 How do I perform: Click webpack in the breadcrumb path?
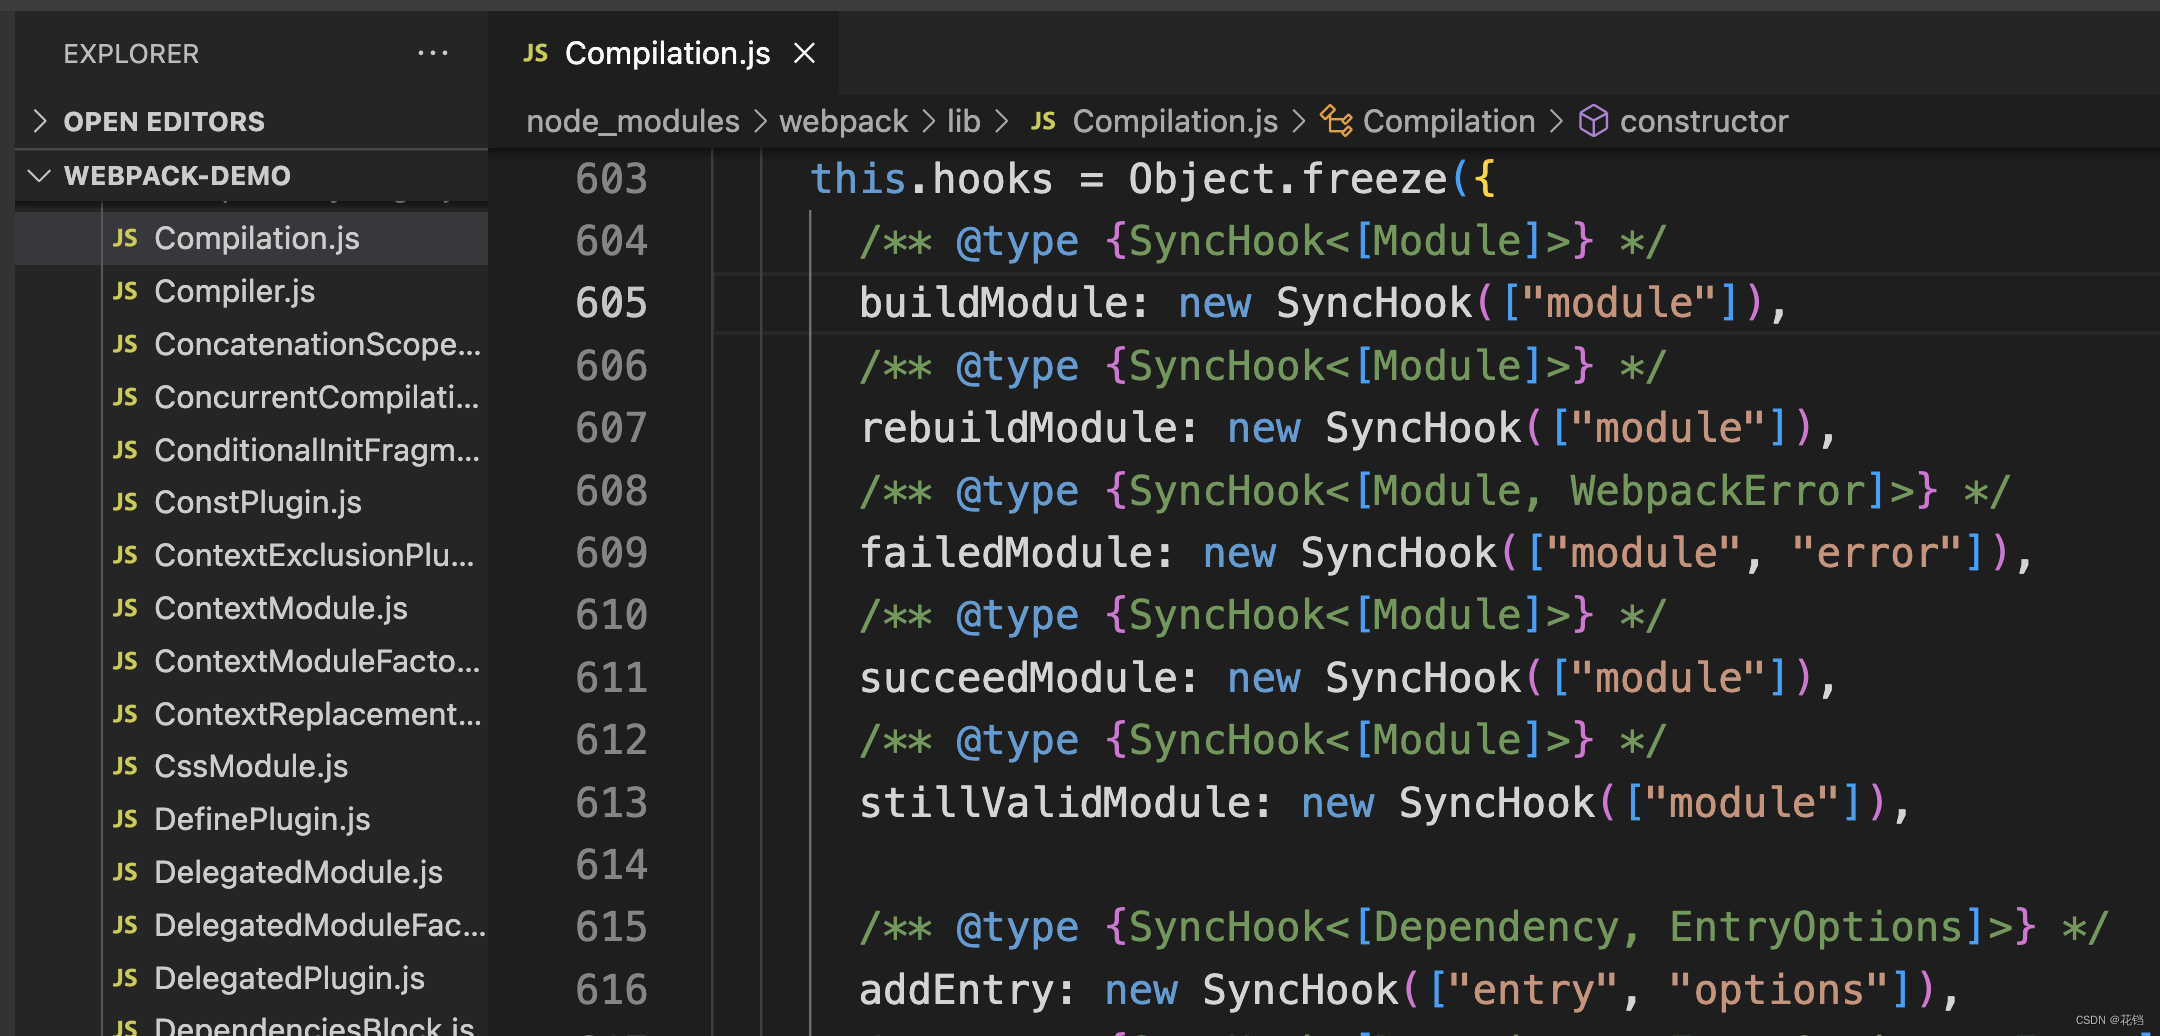coord(843,121)
